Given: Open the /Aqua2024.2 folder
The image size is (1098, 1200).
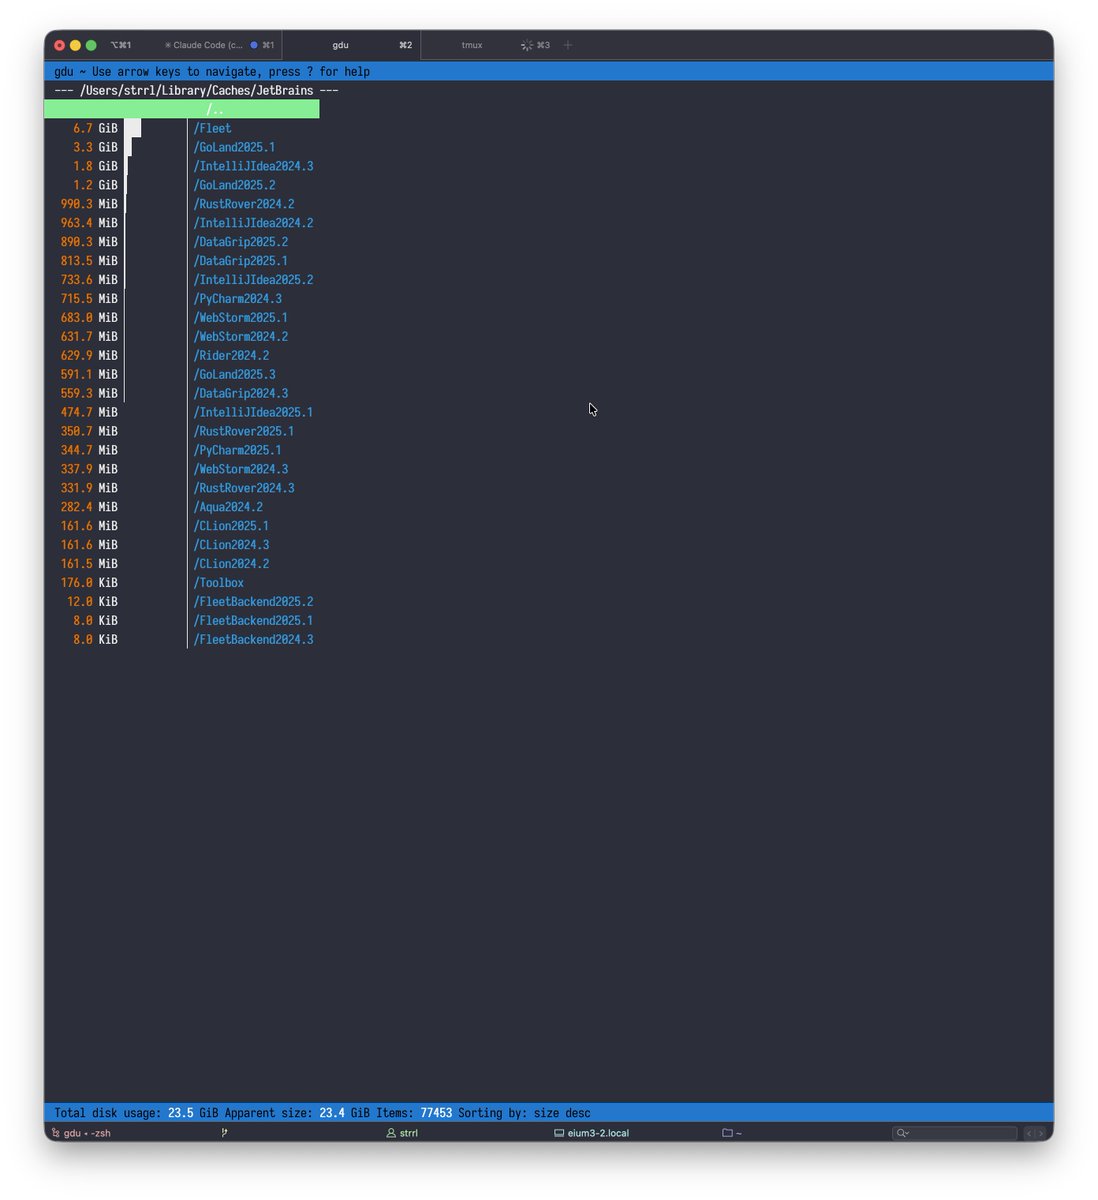Looking at the screenshot, I should 228,508.
